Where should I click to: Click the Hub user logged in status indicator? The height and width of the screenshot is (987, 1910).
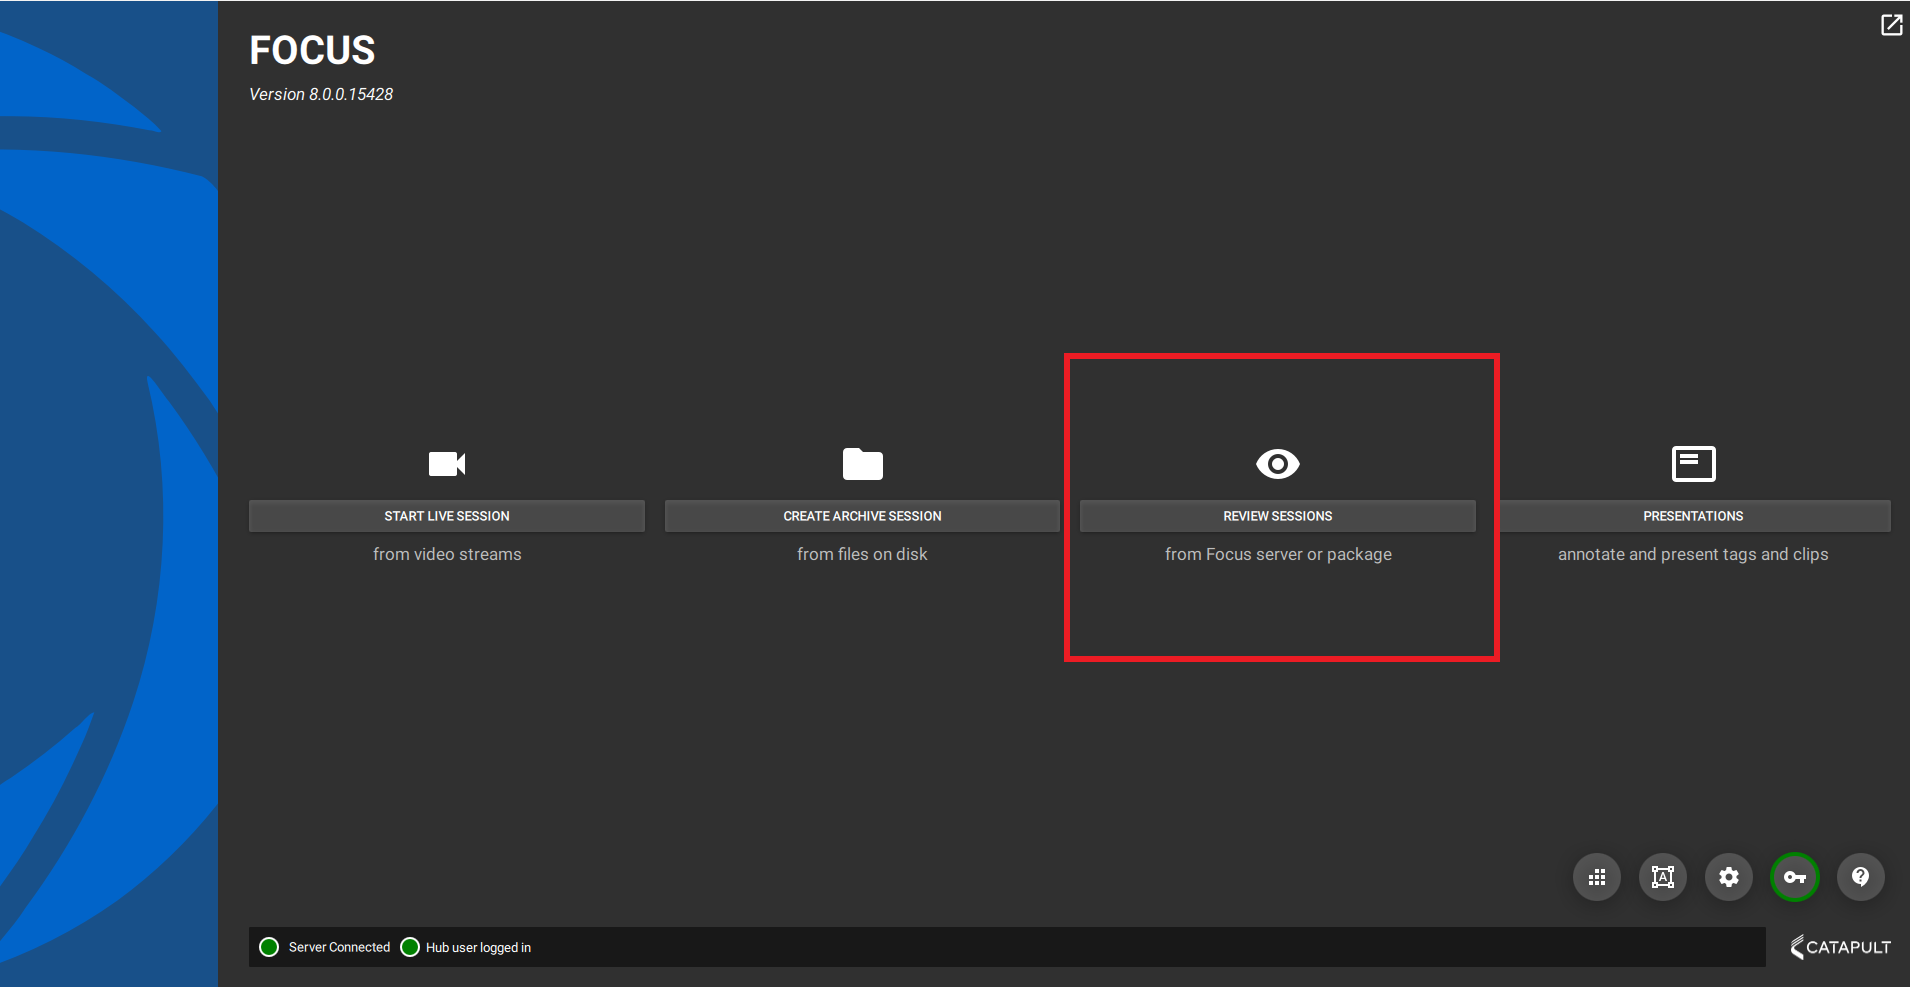(x=410, y=947)
